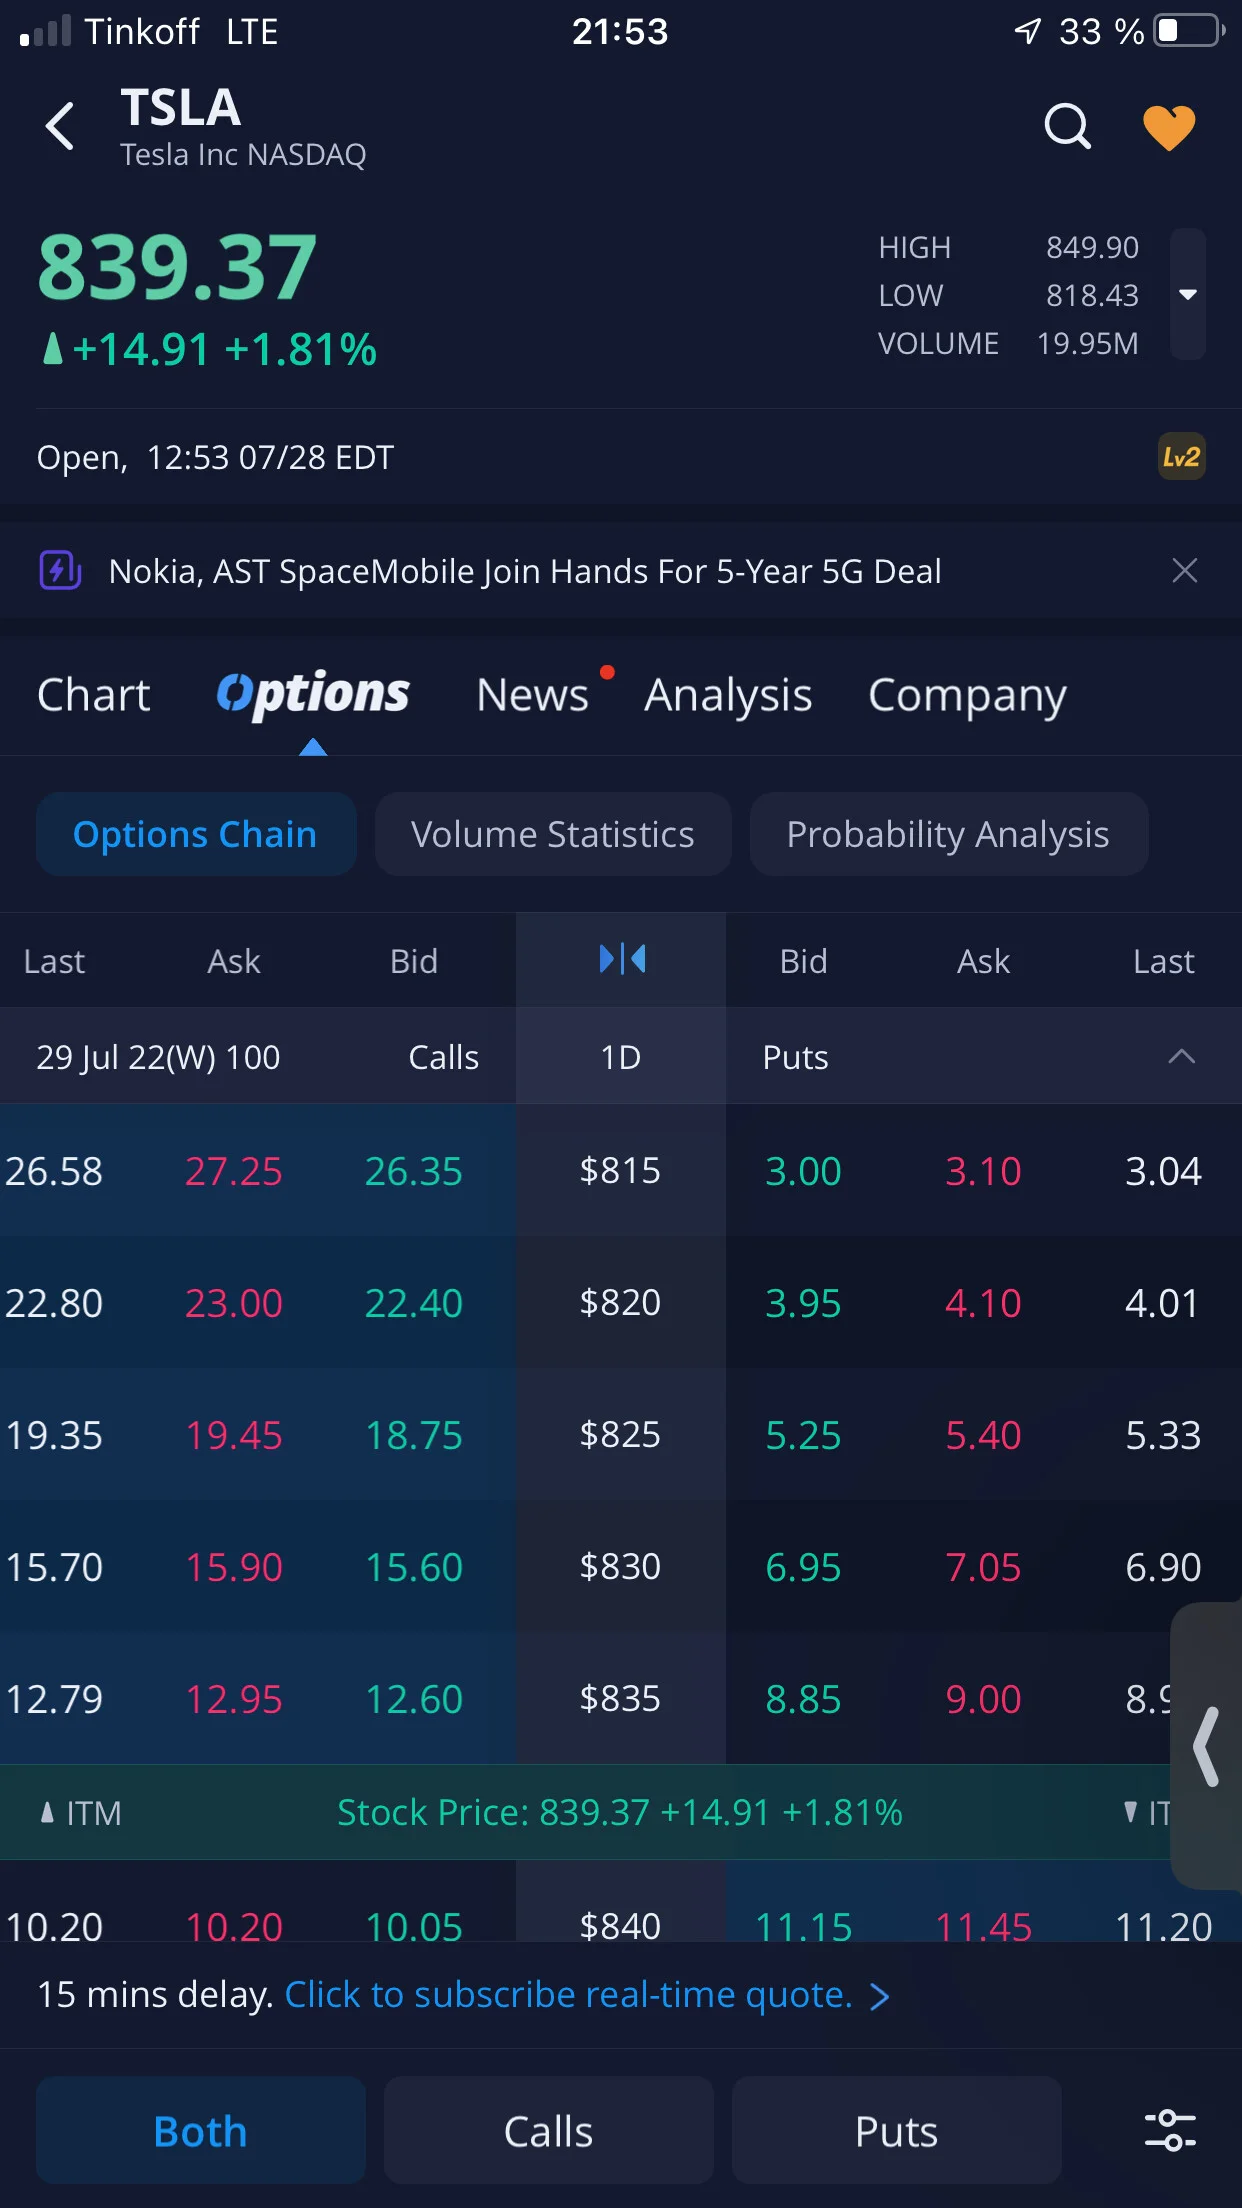Viewport: 1242px width, 2208px height.
Task: Expand the HIGH/LOW/VOLUME details dropdown
Action: (x=1188, y=294)
